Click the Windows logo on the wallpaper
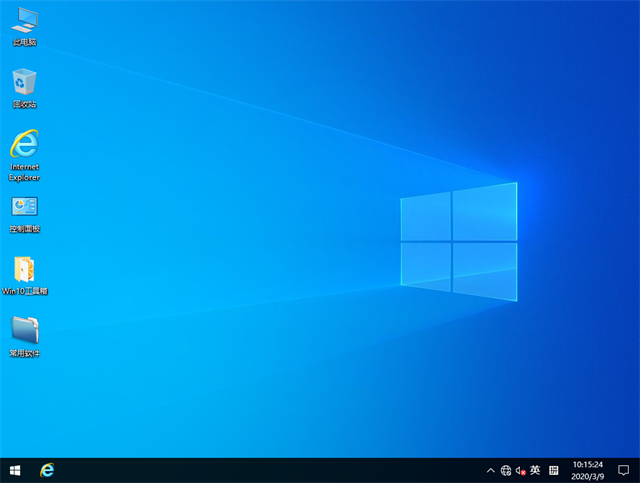This screenshot has height=483, width=640. [459, 241]
